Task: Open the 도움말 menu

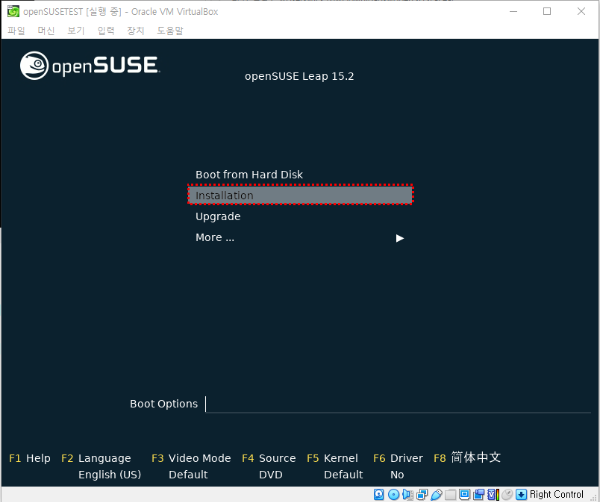Action: (170, 31)
